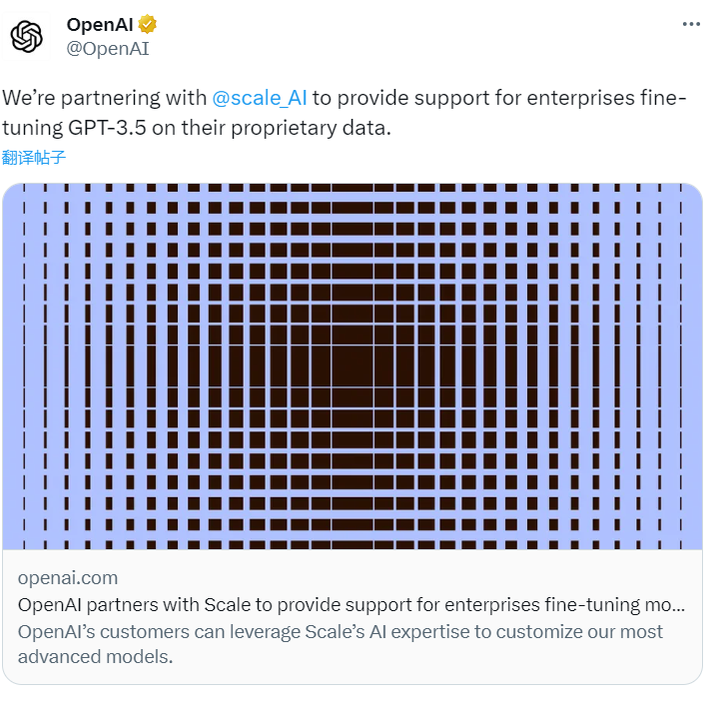Click the gold verified badge beside OpenAI
720x701 pixels.
tap(147, 24)
